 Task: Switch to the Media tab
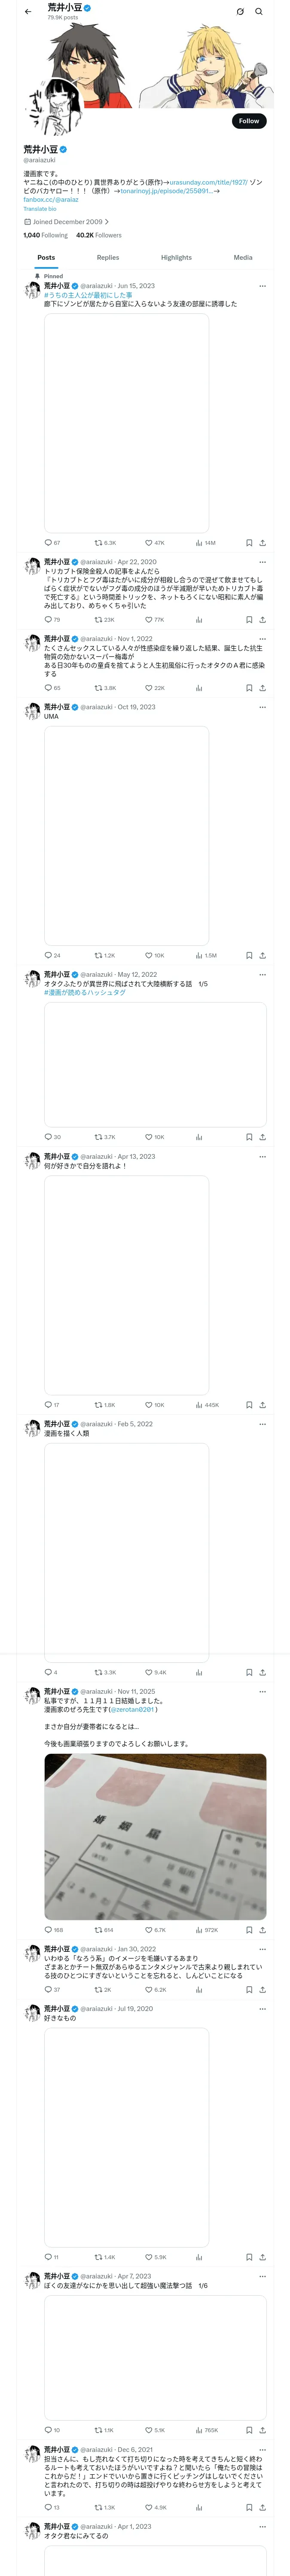[x=243, y=257]
